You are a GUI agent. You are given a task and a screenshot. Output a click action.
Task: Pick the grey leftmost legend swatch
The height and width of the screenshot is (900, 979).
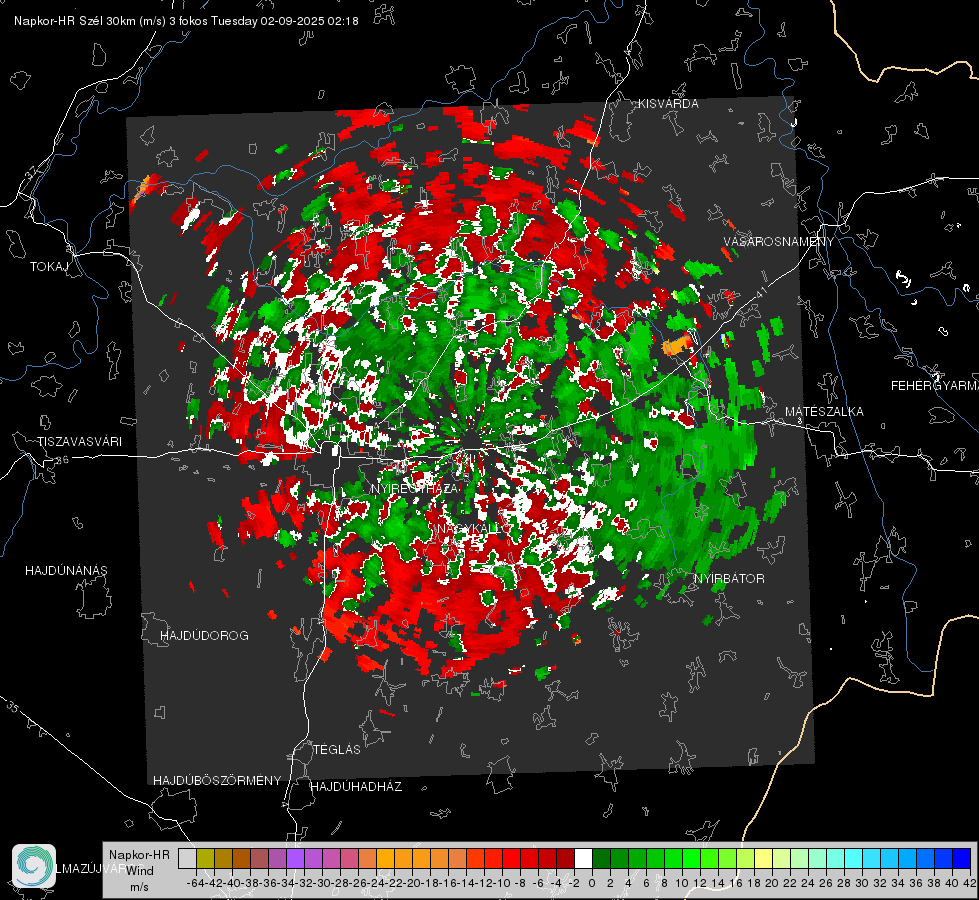[187, 858]
